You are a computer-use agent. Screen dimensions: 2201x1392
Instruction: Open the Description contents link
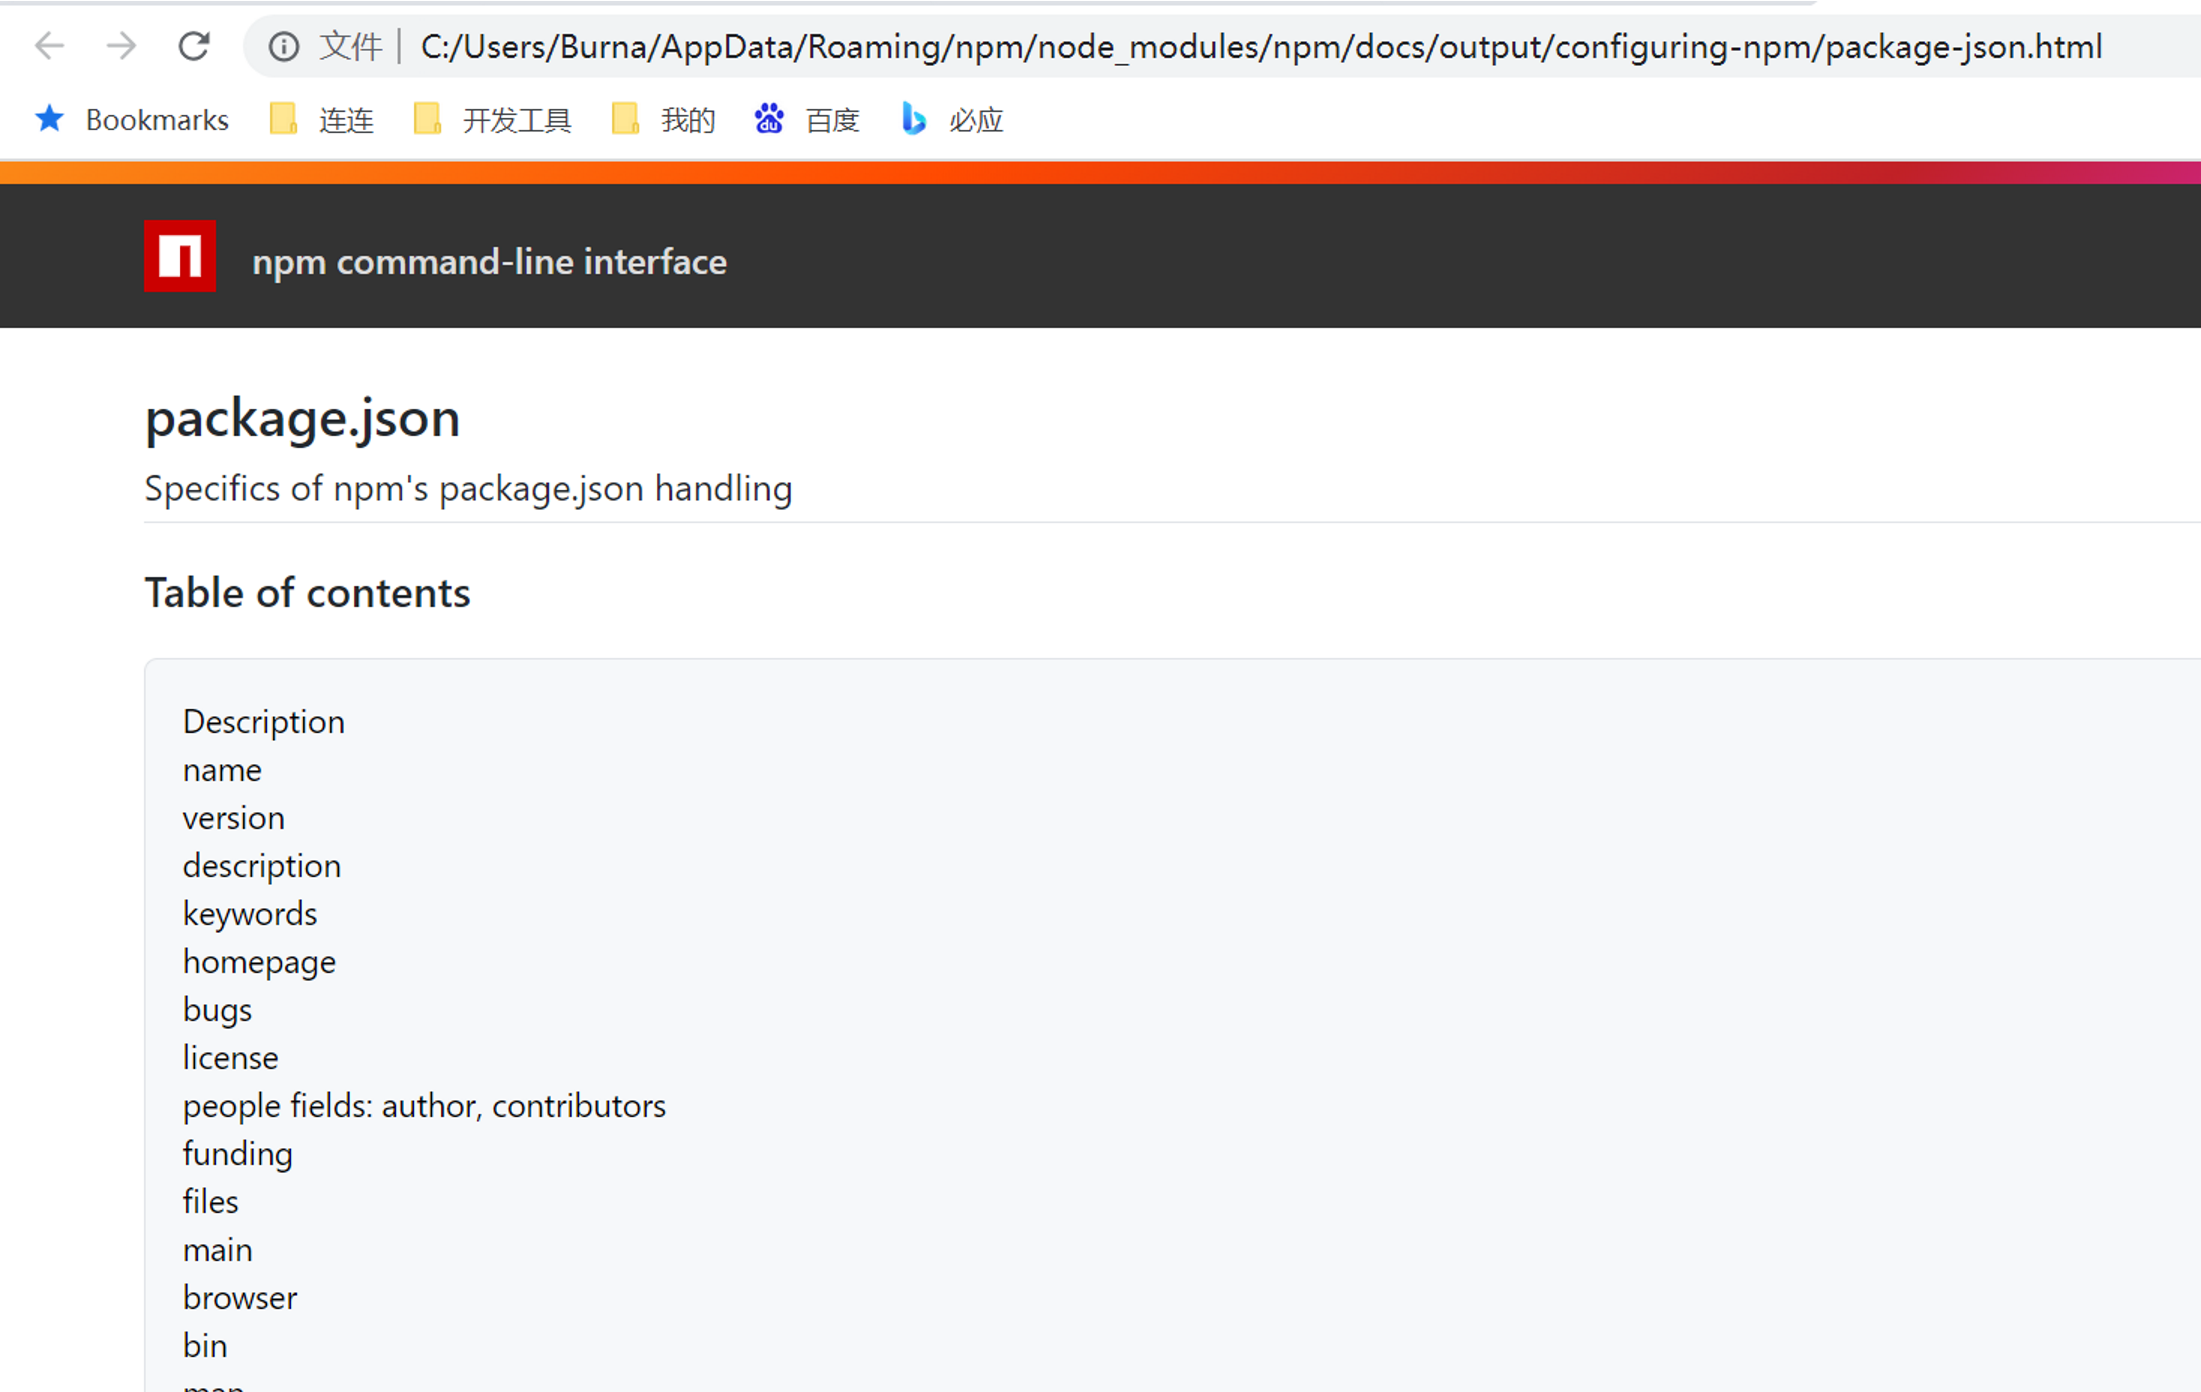coord(264,722)
